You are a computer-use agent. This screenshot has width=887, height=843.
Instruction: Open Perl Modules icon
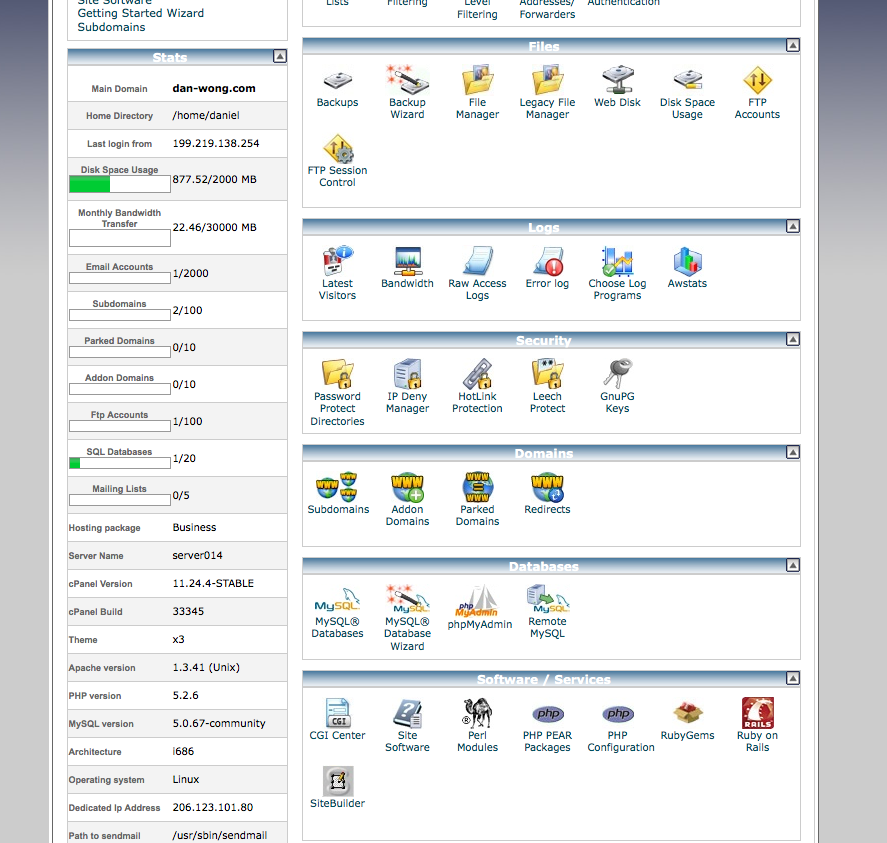(x=477, y=713)
